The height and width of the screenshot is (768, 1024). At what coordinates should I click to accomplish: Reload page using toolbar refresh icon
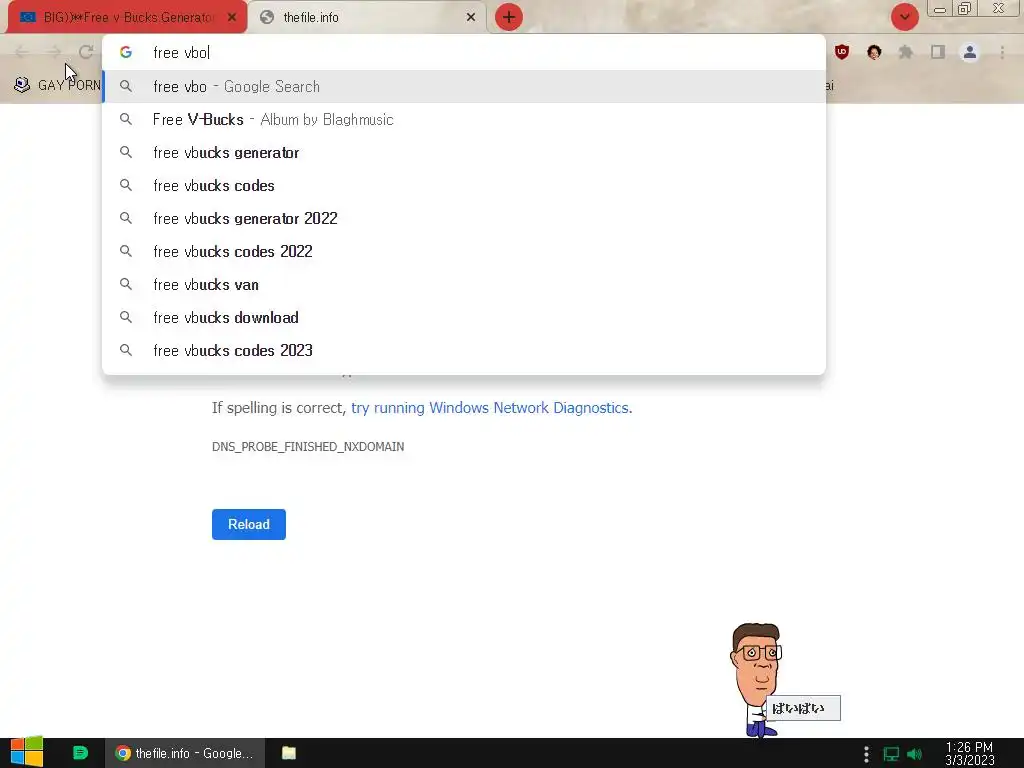(86, 52)
